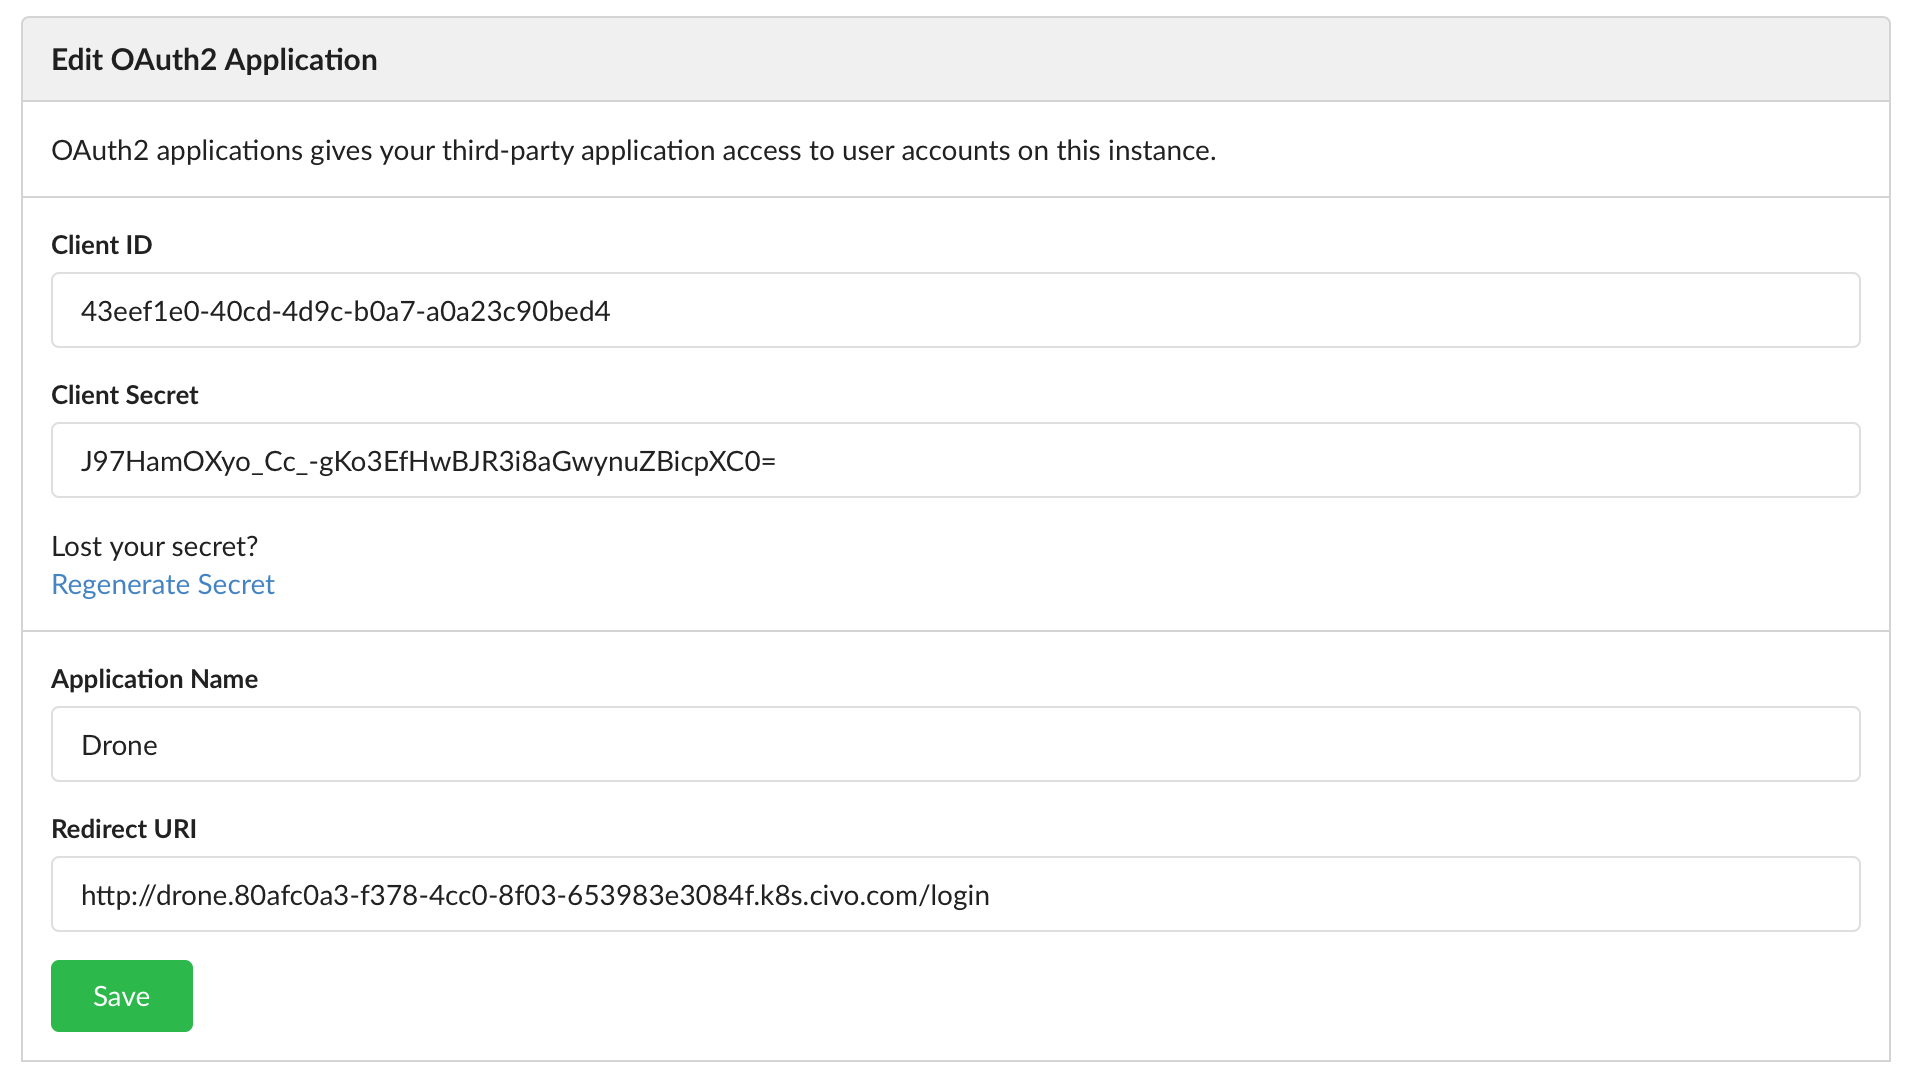
Task: Click the Edit OAuth2 Application heading
Action: pos(214,60)
